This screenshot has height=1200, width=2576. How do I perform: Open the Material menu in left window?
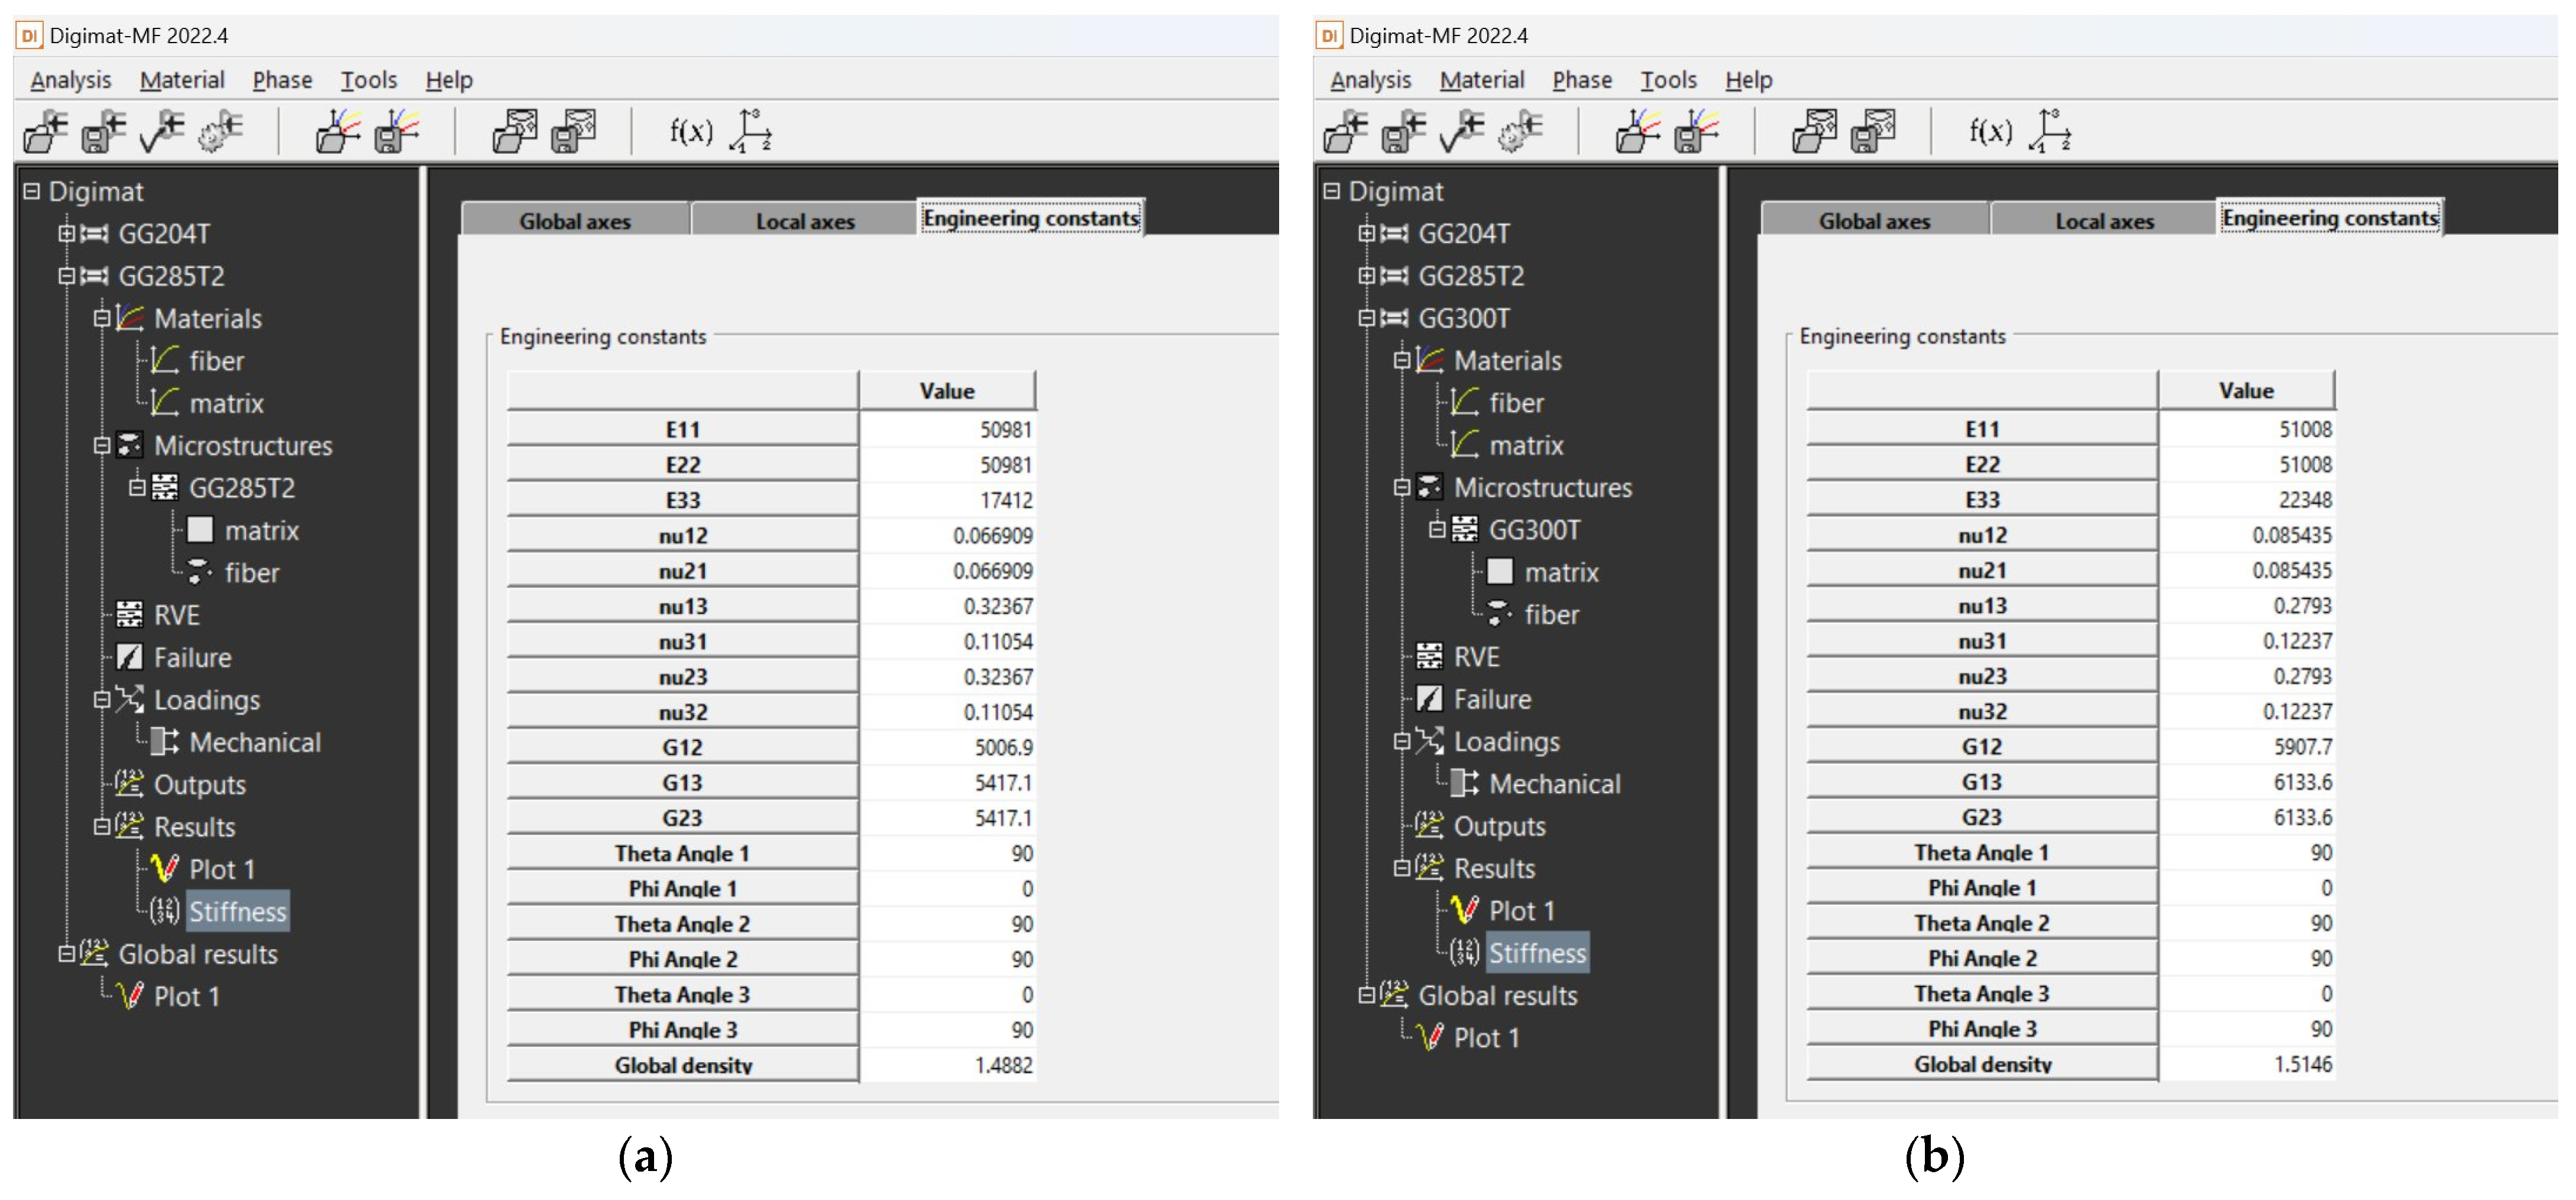click(x=182, y=80)
